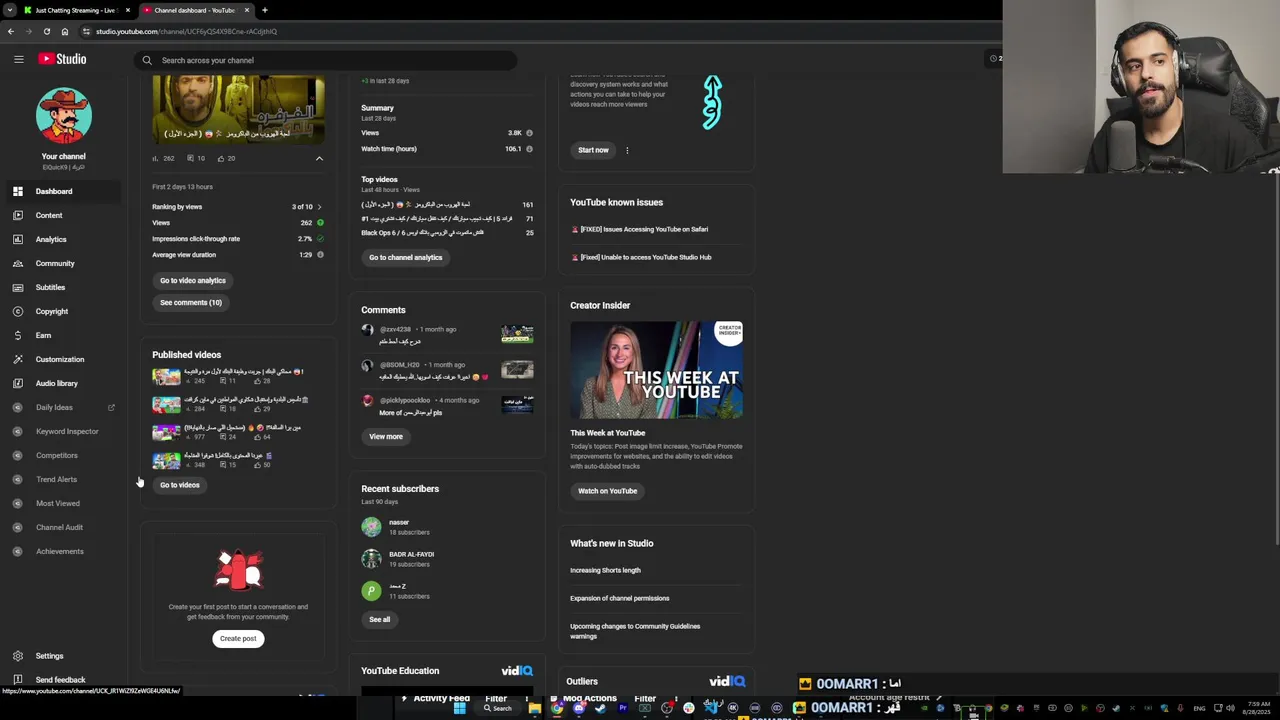Click Go to videos button
The height and width of the screenshot is (720, 1280).
pos(180,485)
